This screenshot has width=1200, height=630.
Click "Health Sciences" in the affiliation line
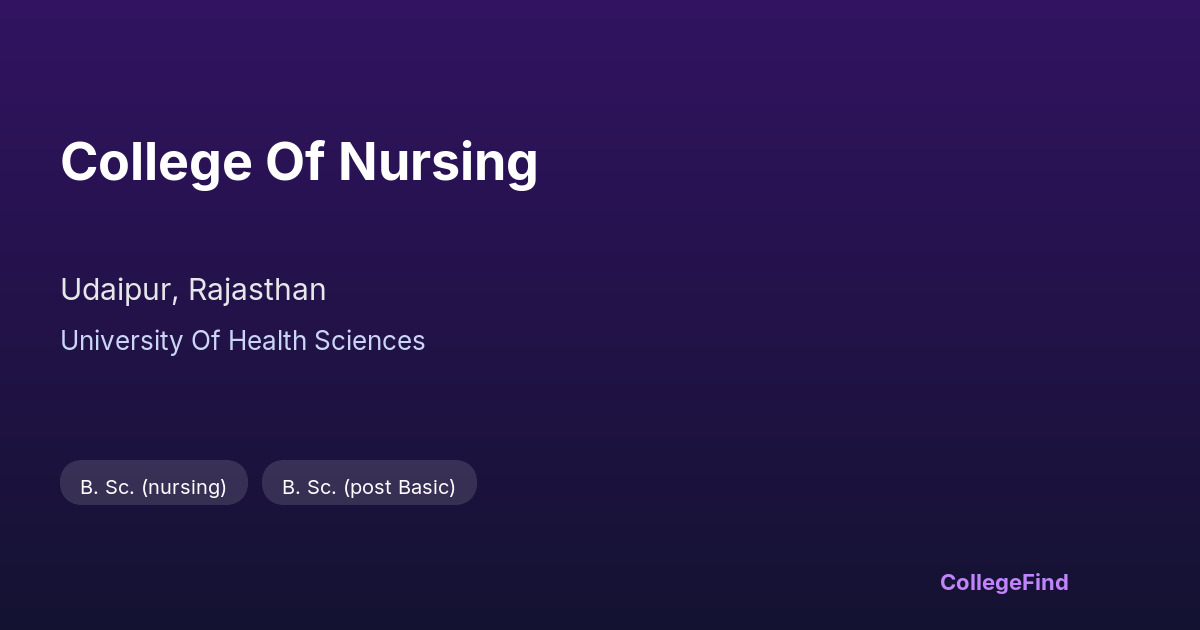point(338,341)
